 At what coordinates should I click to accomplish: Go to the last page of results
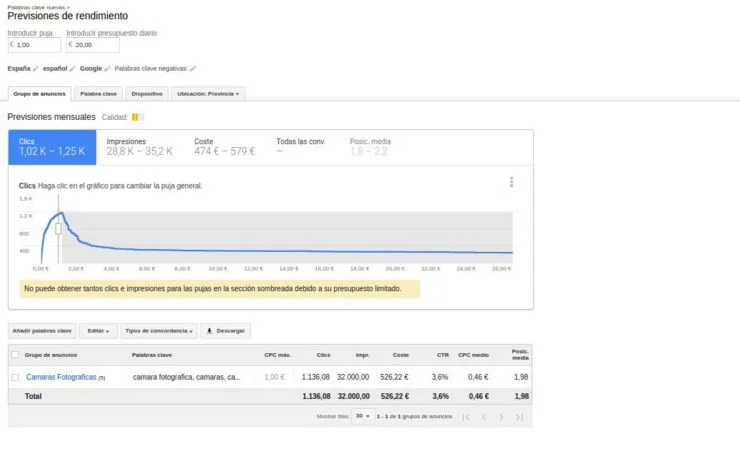pos(519,416)
